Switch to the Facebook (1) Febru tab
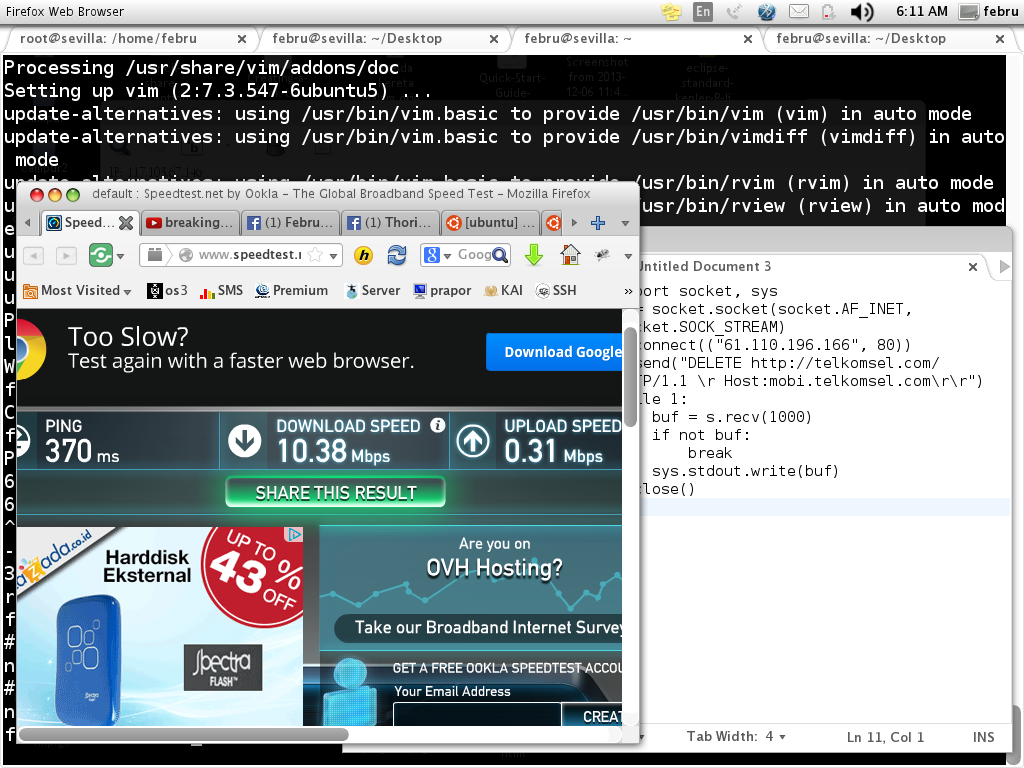1024x768 pixels. point(291,223)
